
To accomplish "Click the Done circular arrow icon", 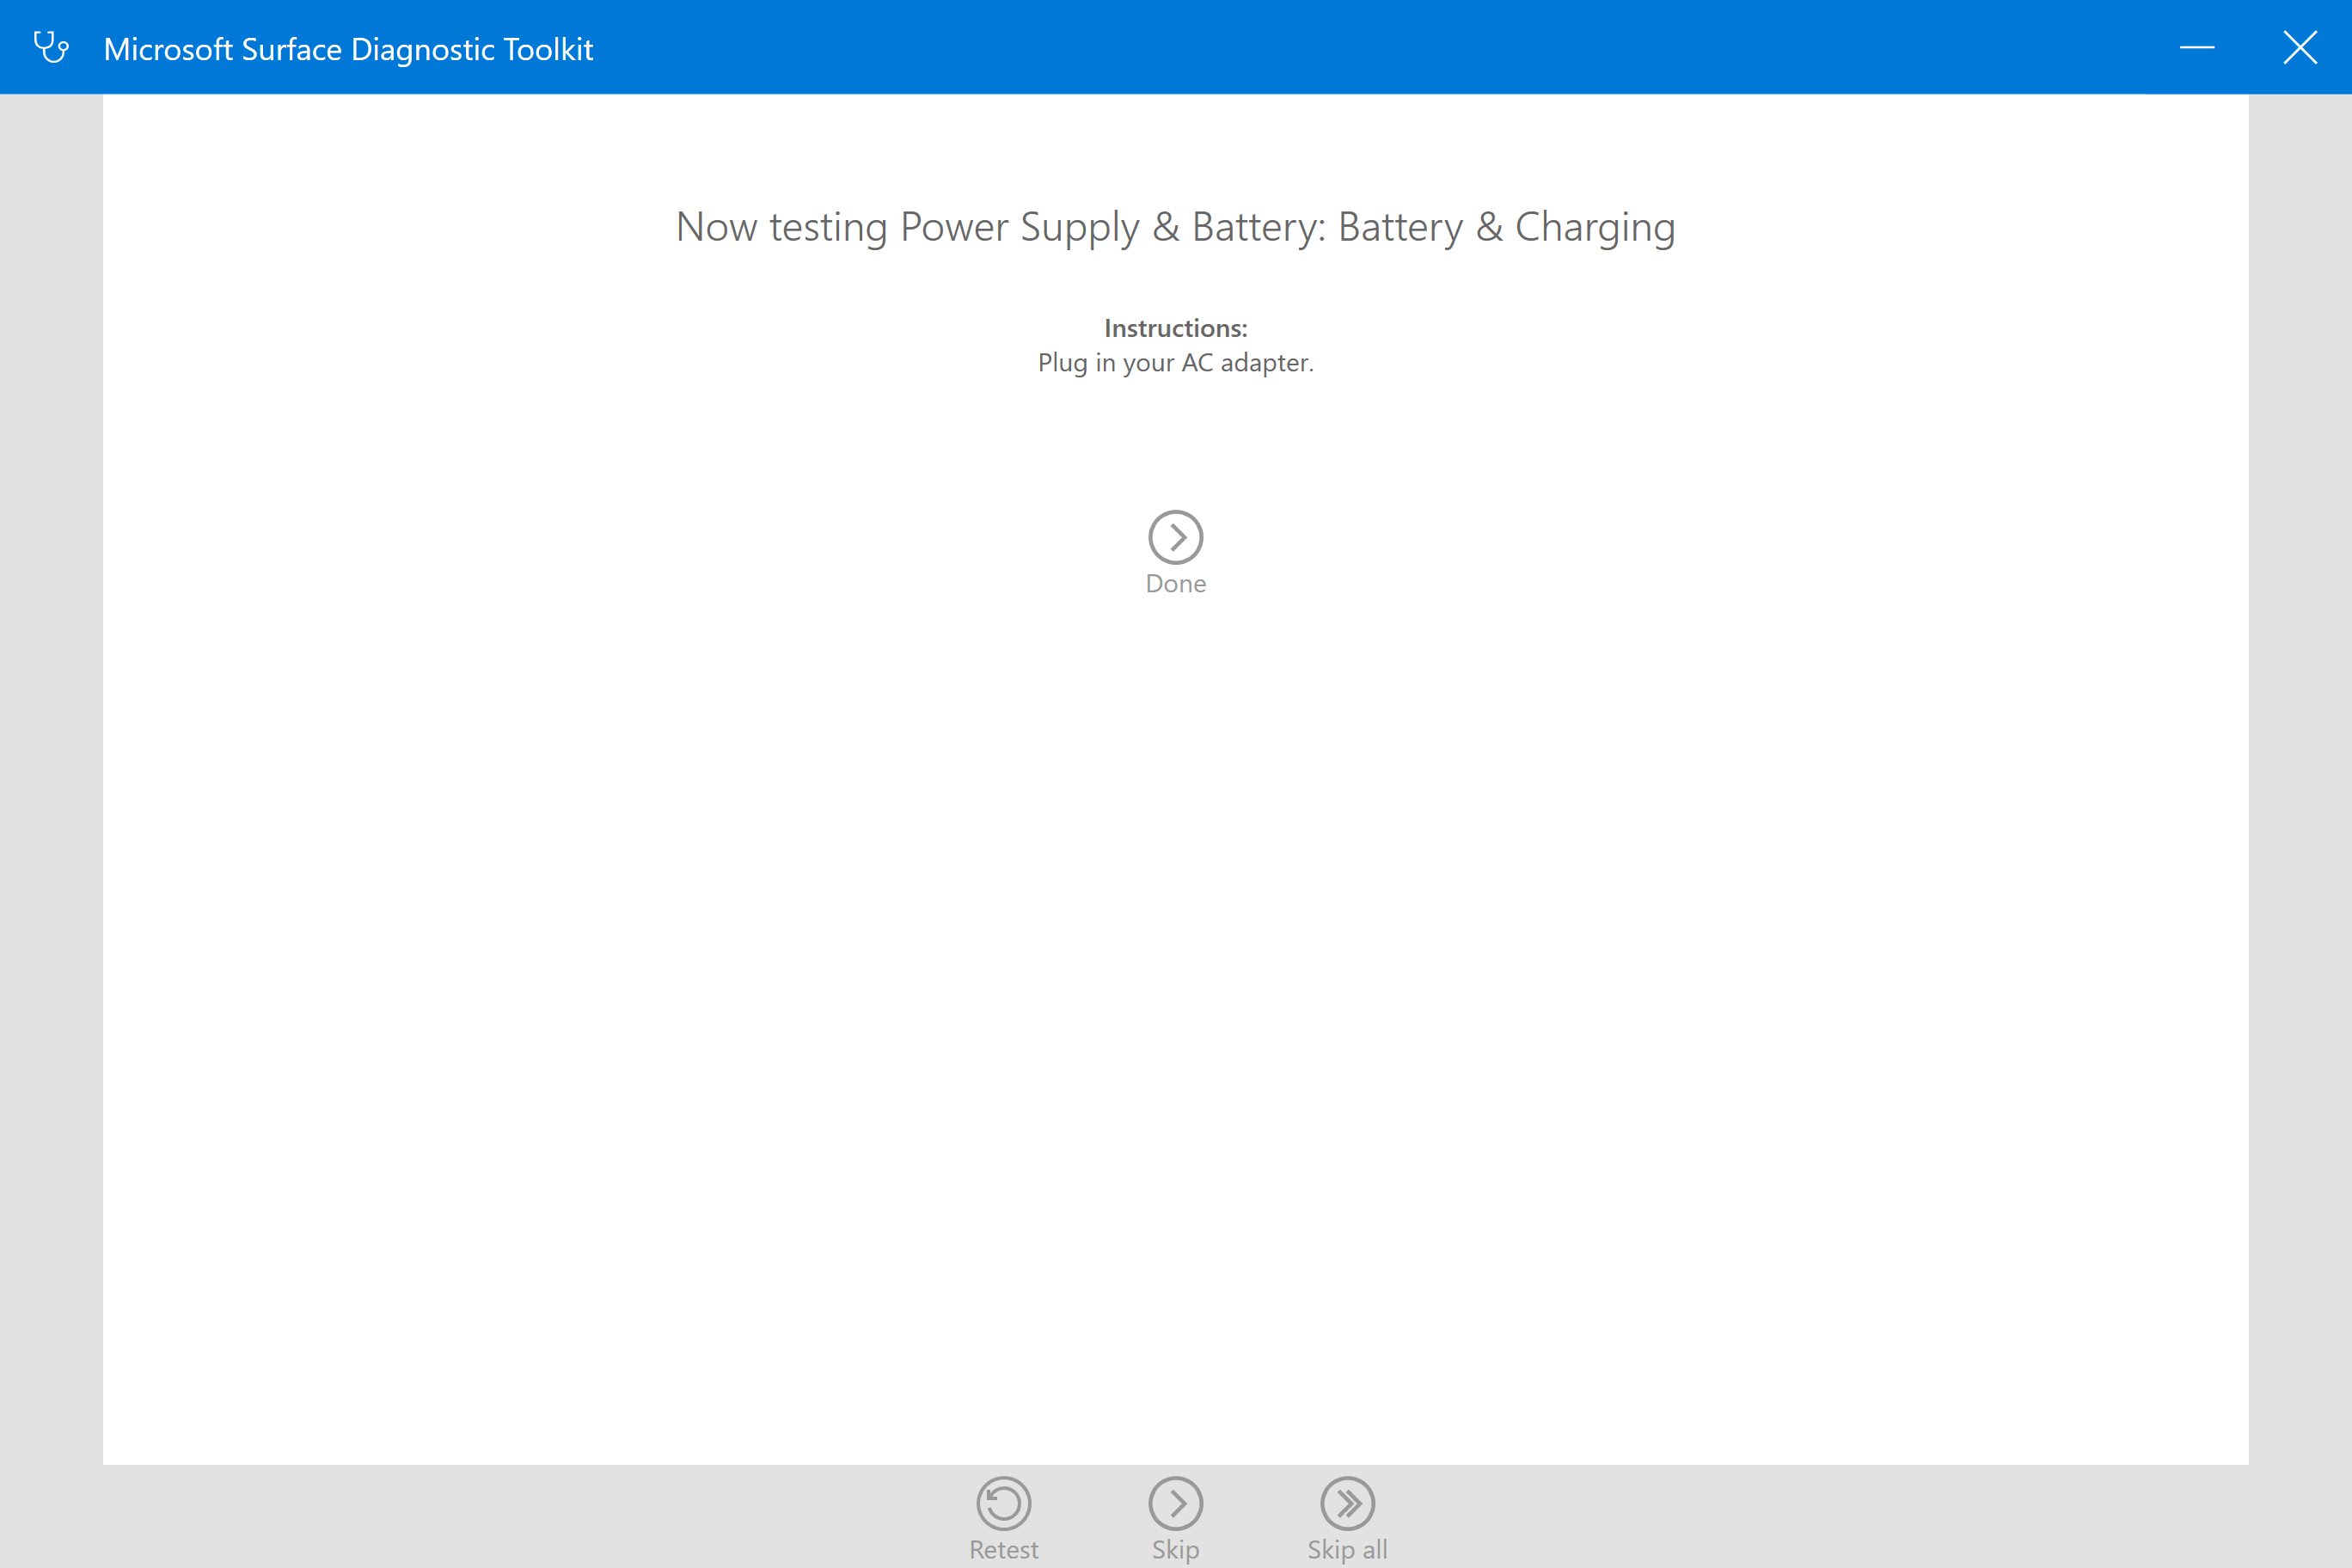I will tap(1175, 537).
